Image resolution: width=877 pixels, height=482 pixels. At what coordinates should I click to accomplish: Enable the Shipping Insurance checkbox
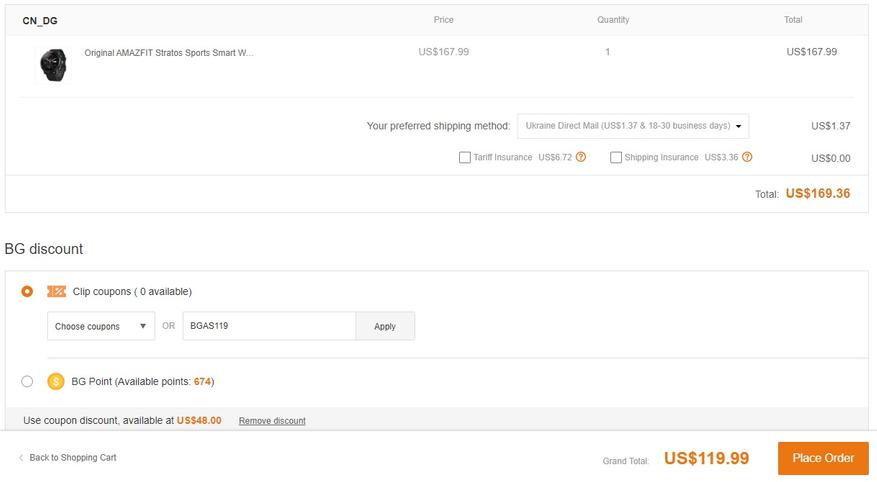[x=616, y=157]
